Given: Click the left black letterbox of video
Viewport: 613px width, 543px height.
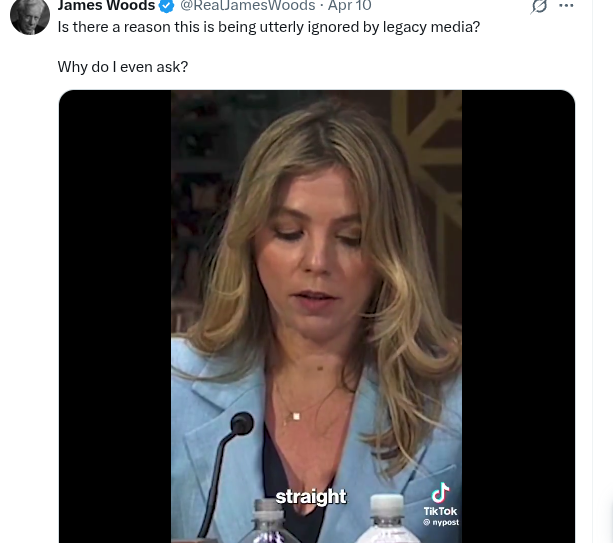Looking at the screenshot, I should coord(115,300).
